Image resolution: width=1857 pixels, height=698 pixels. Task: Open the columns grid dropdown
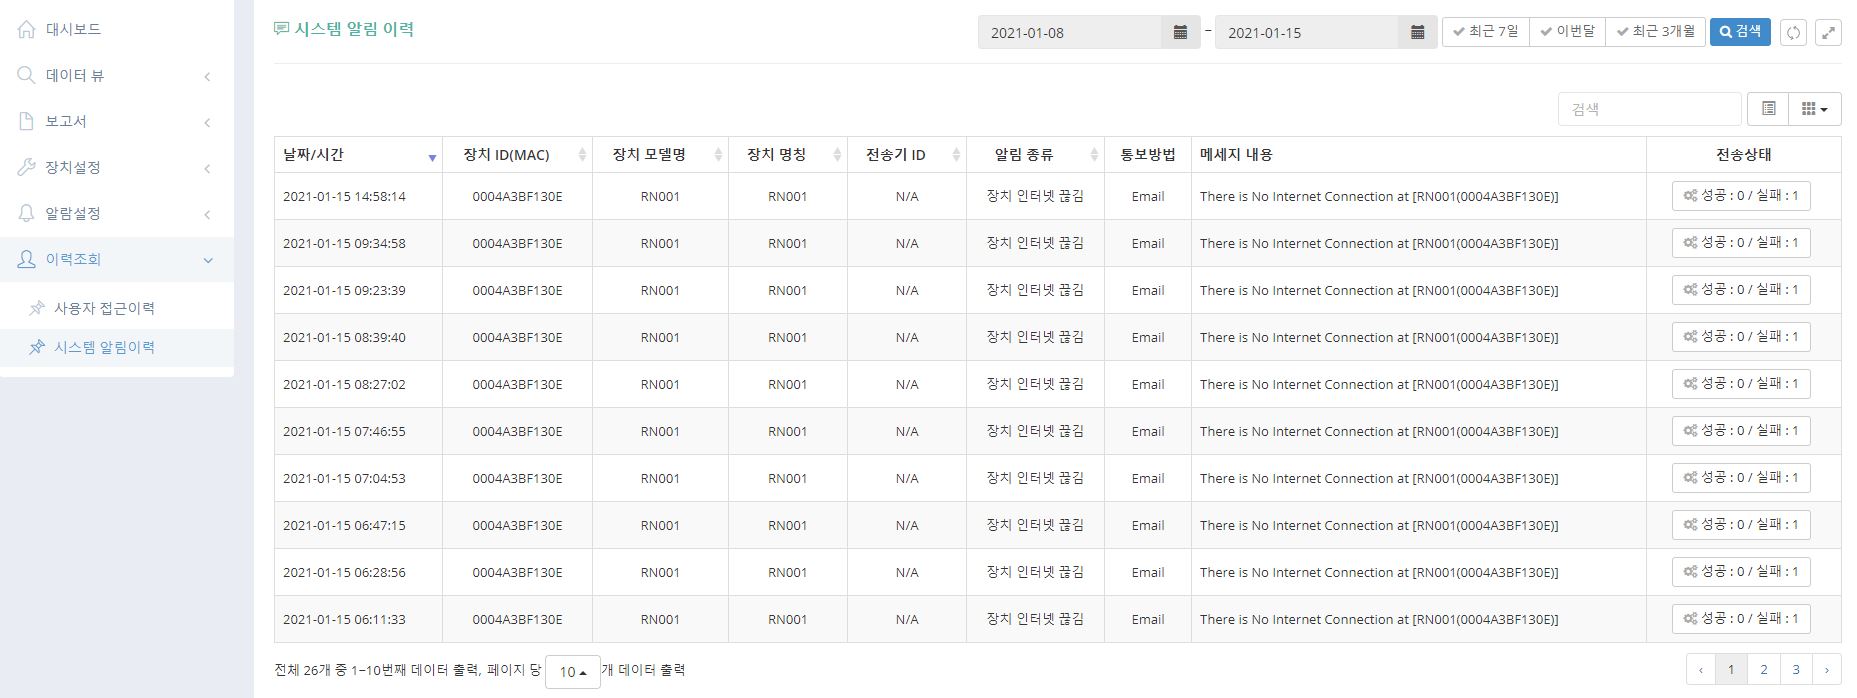(x=1815, y=109)
